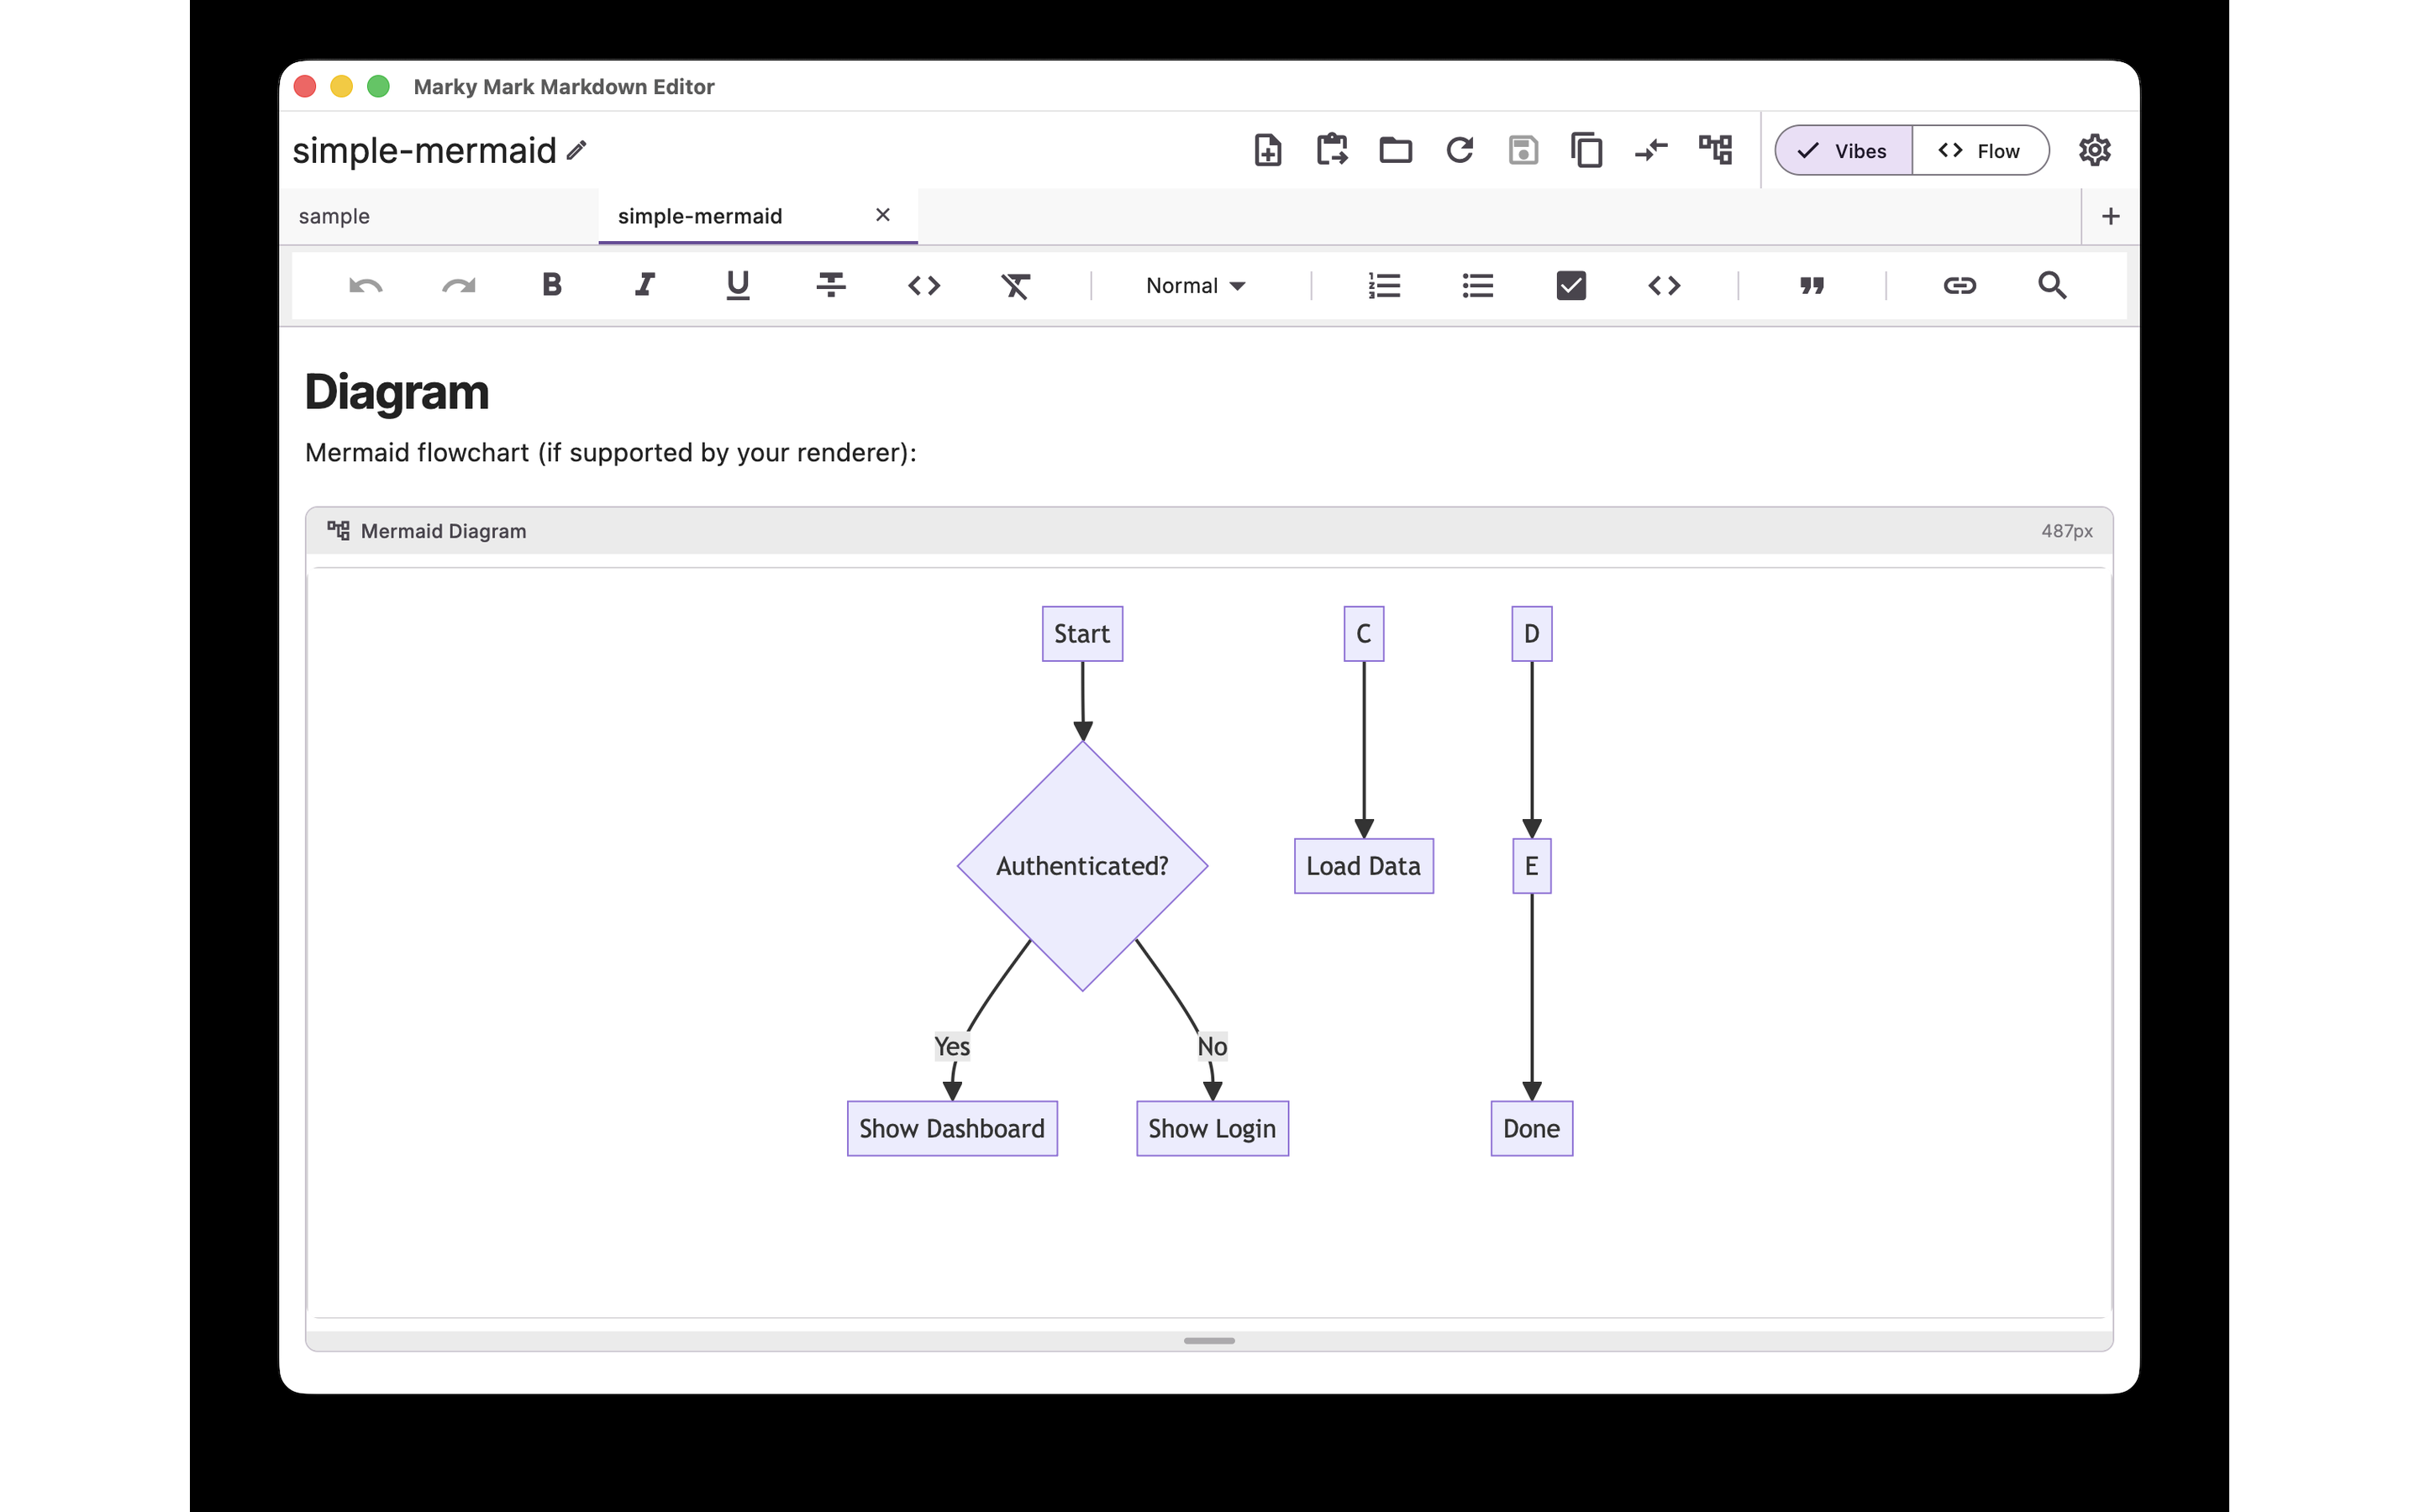2420x1512 pixels.
Task: Add a new tab with plus button
Action: point(2110,216)
